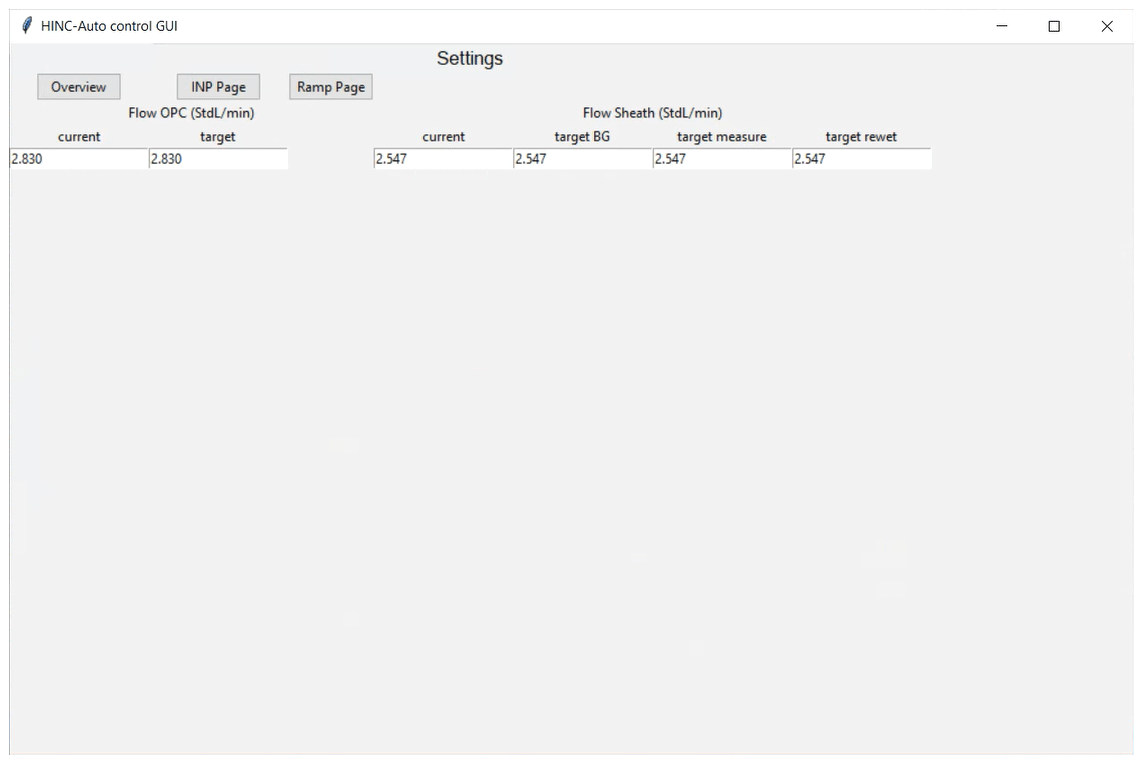The image size is (1144, 765).
Task: Click the HINC-Auto control GUI title text
Action: [x=109, y=26]
